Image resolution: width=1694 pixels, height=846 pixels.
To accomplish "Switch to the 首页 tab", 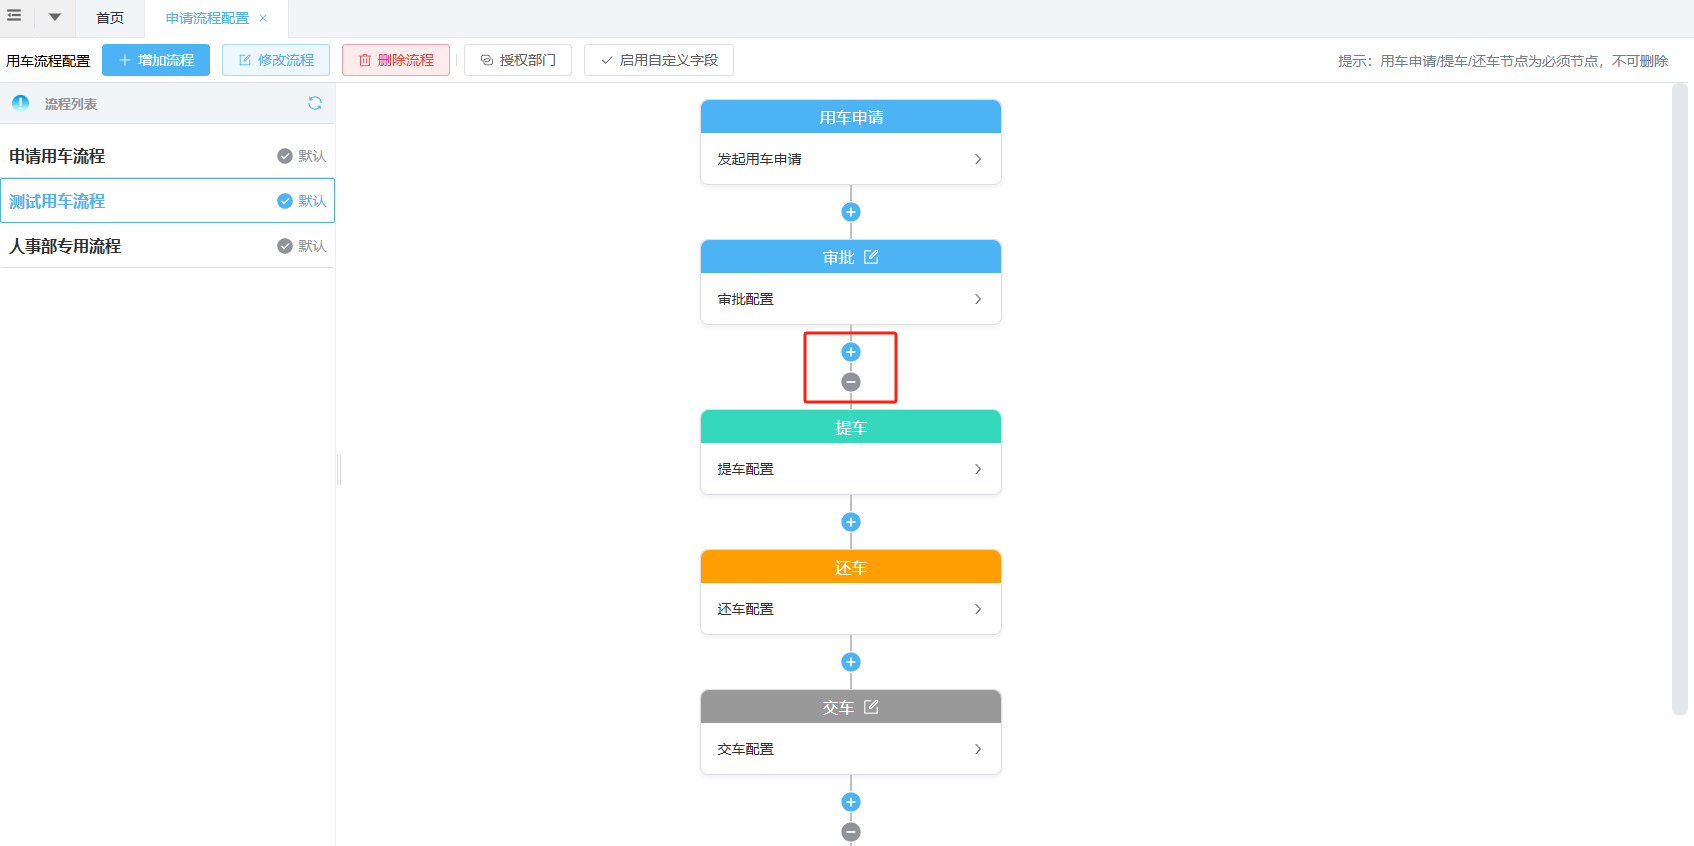I will coord(110,18).
